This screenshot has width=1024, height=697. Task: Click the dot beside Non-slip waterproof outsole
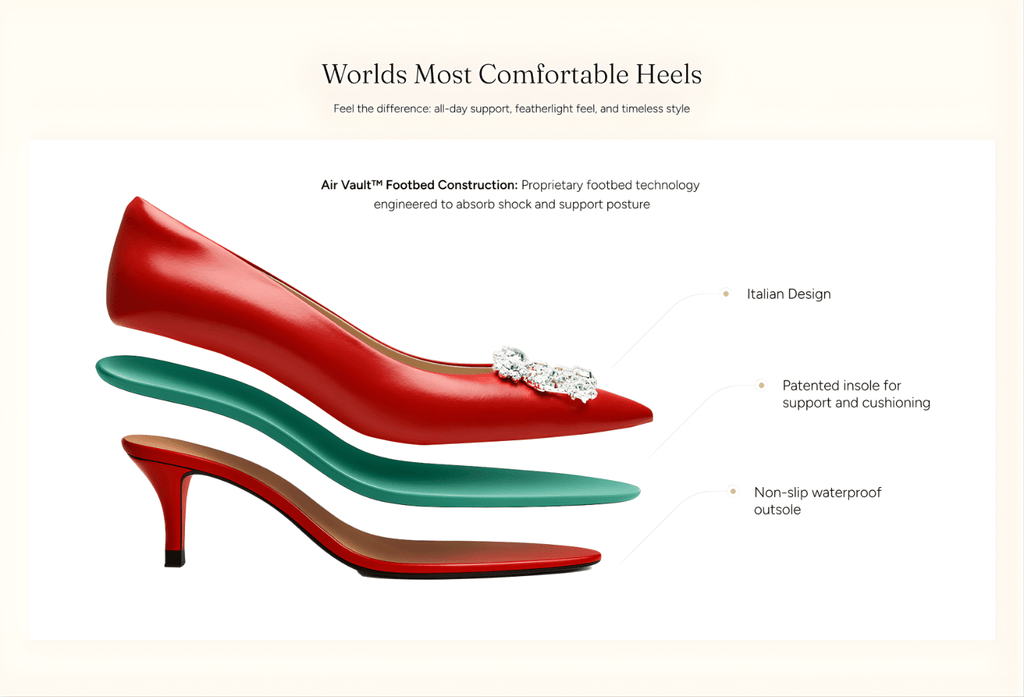pyautogui.click(x=733, y=492)
